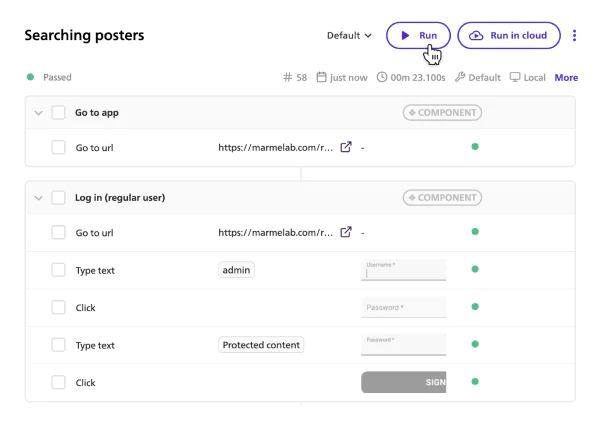Click the Run button

(x=418, y=35)
